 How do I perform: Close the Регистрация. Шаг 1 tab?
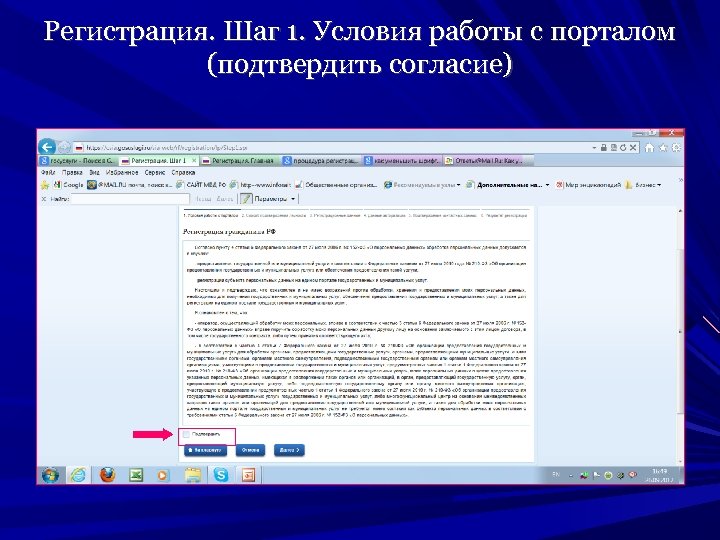pyautogui.click(x=194, y=161)
